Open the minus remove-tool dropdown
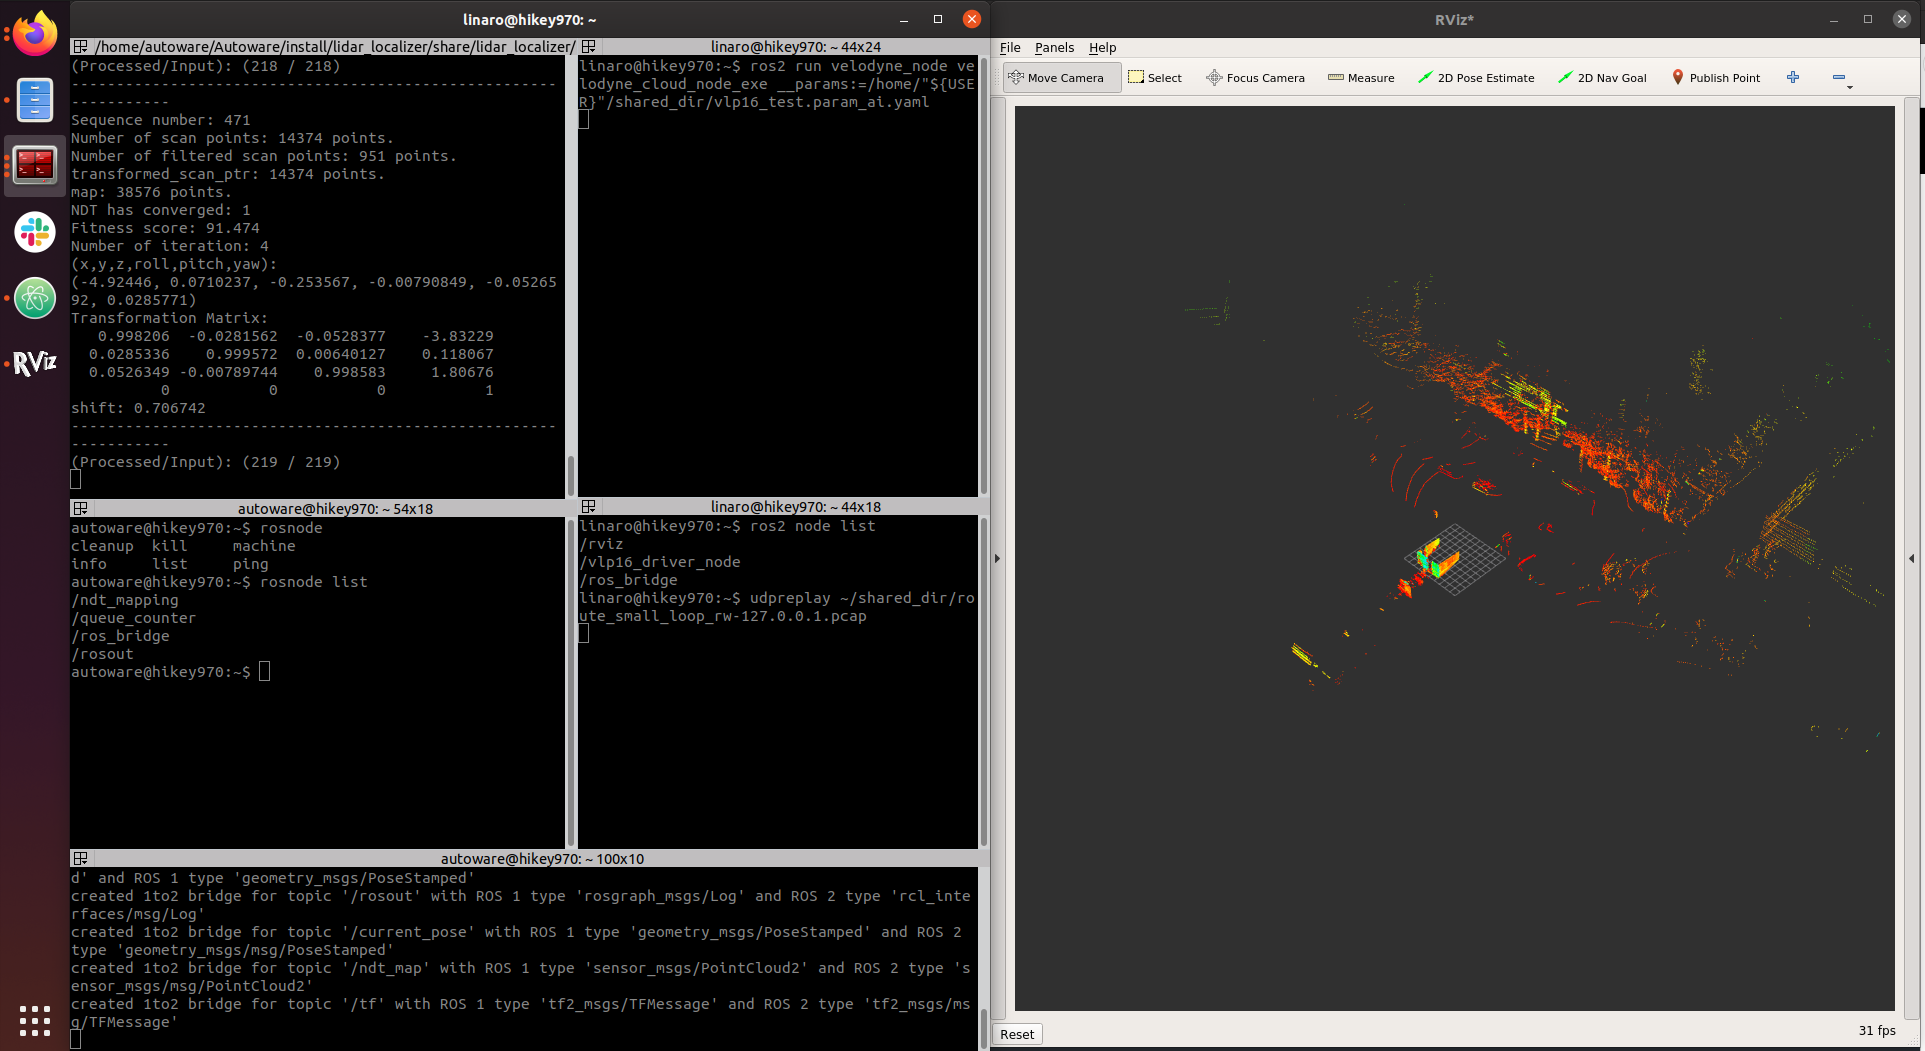 (x=1841, y=79)
